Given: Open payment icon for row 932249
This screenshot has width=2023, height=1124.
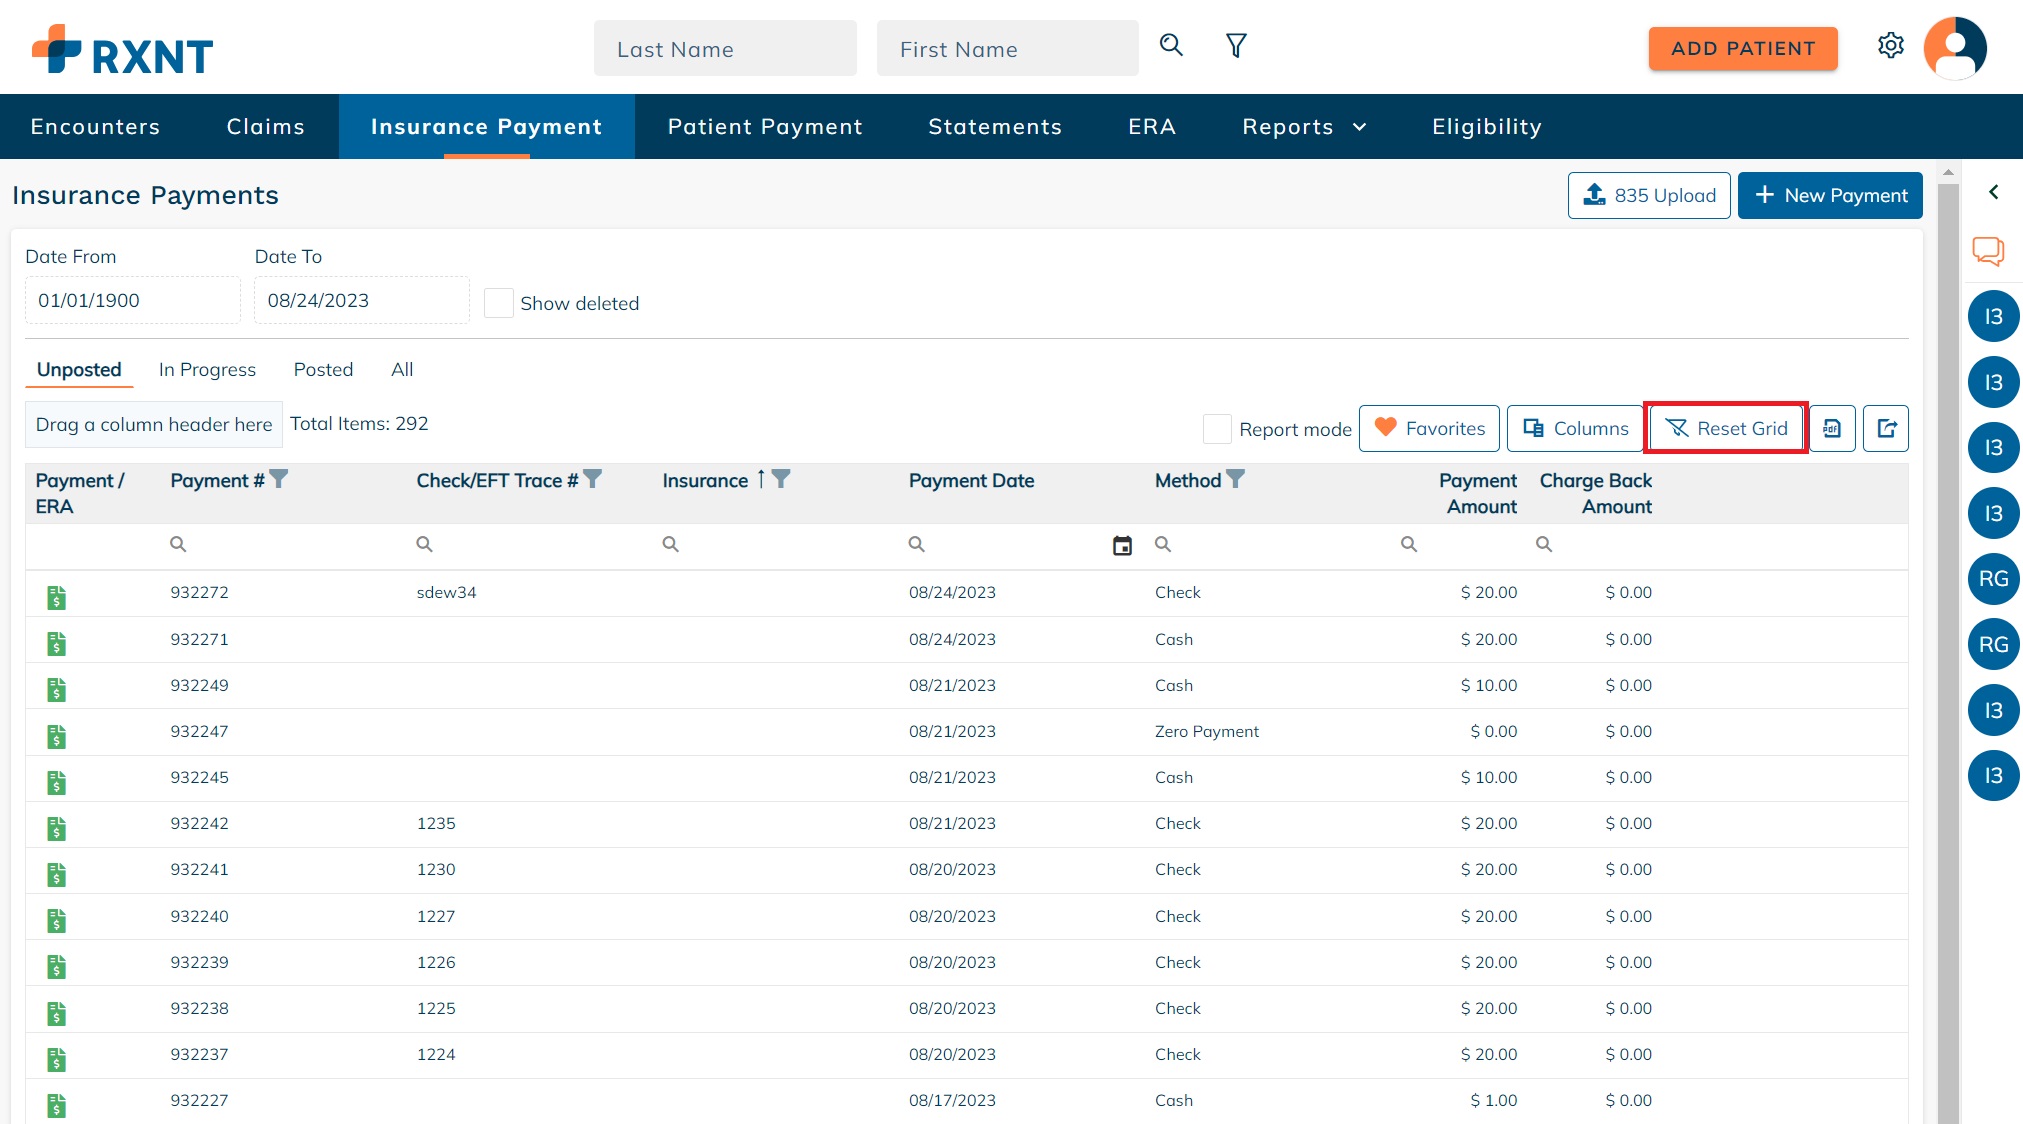Looking at the screenshot, I should click(x=57, y=690).
